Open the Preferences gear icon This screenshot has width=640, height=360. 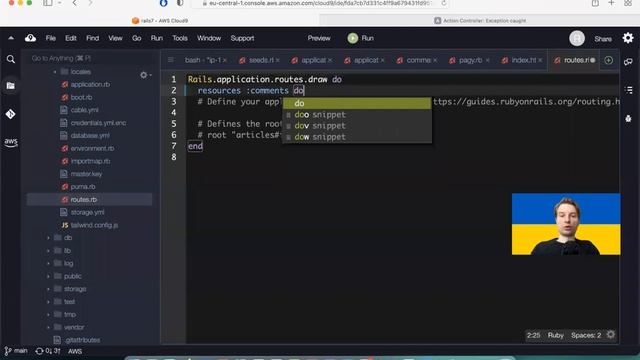pos(628,38)
